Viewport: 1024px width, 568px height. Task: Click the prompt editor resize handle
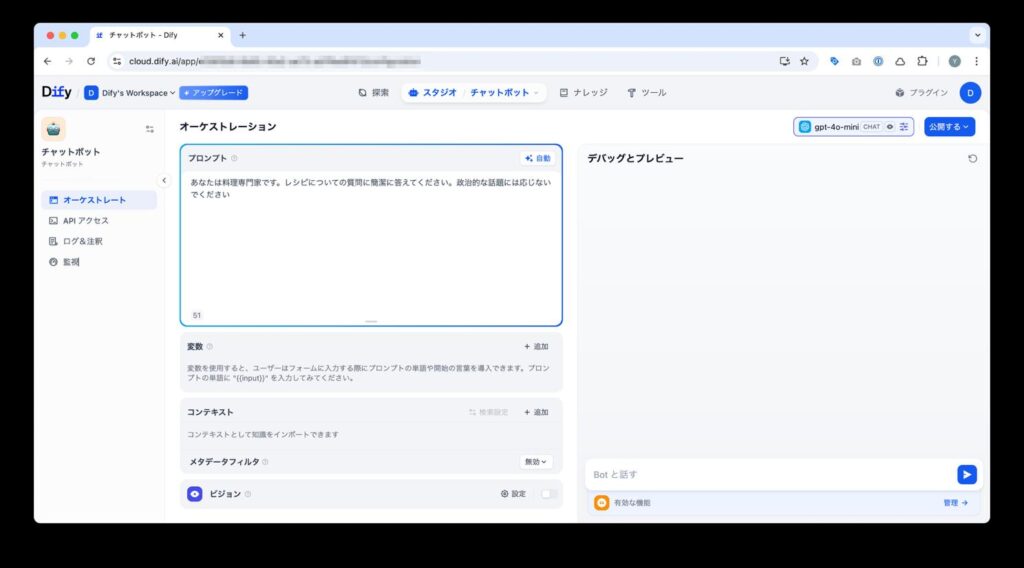pos(371,321)
